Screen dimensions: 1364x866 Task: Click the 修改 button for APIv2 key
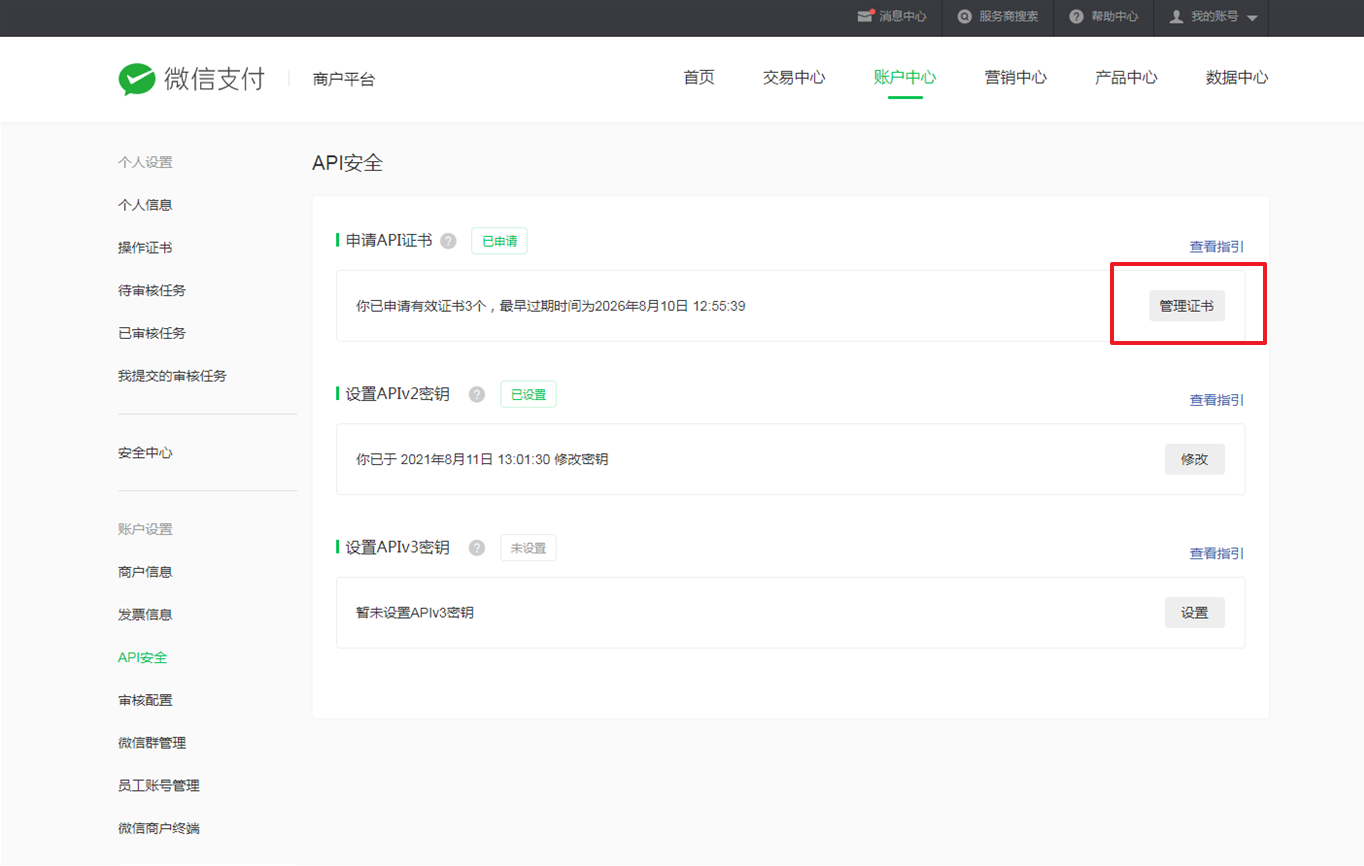(1195, 459)
